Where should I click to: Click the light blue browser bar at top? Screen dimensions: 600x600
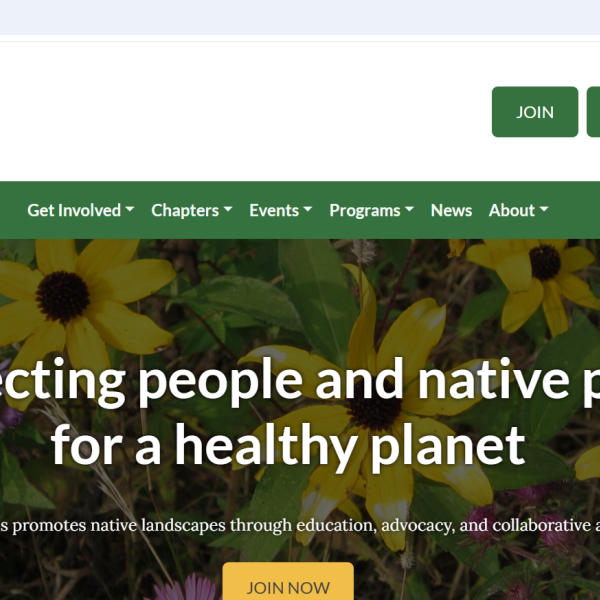click(x=300, y=17)
